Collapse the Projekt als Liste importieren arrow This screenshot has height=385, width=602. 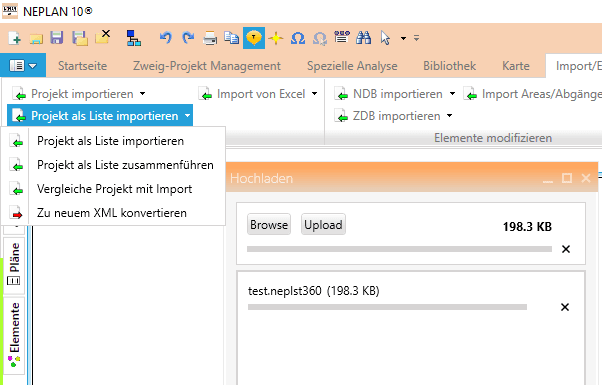[187, 116]
